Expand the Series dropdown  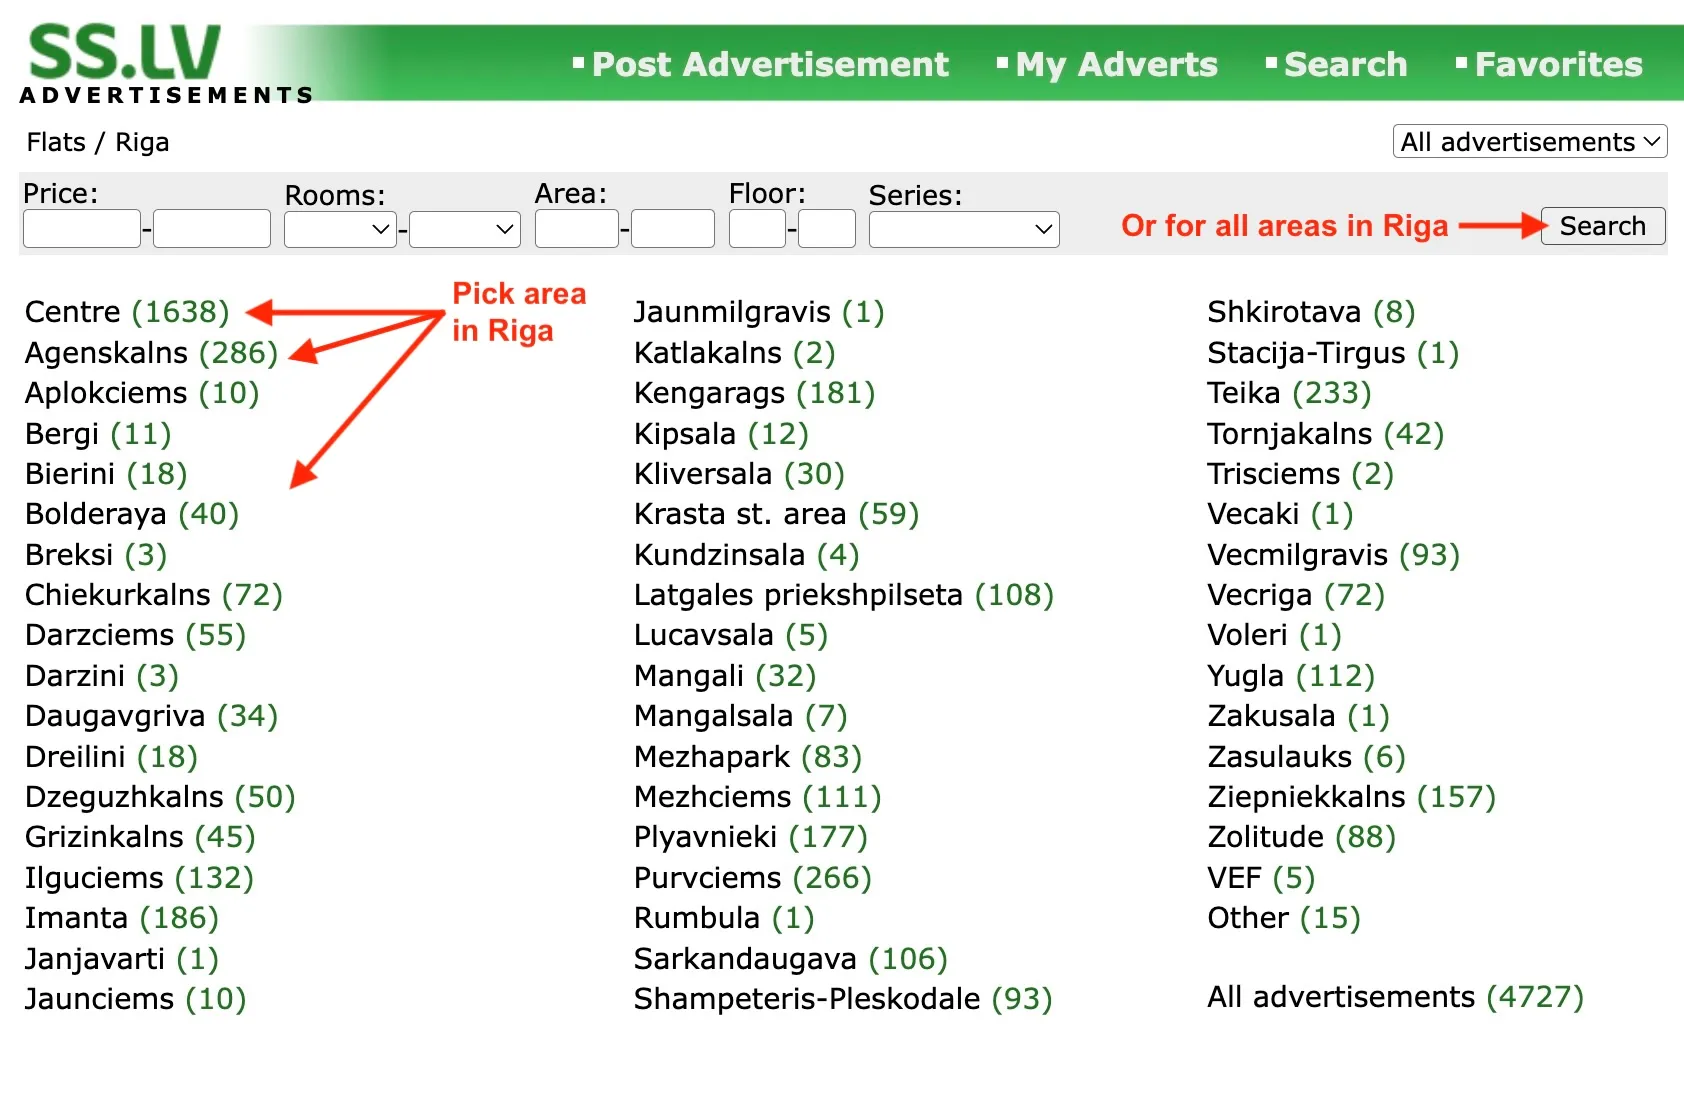(x=963, y=229)
